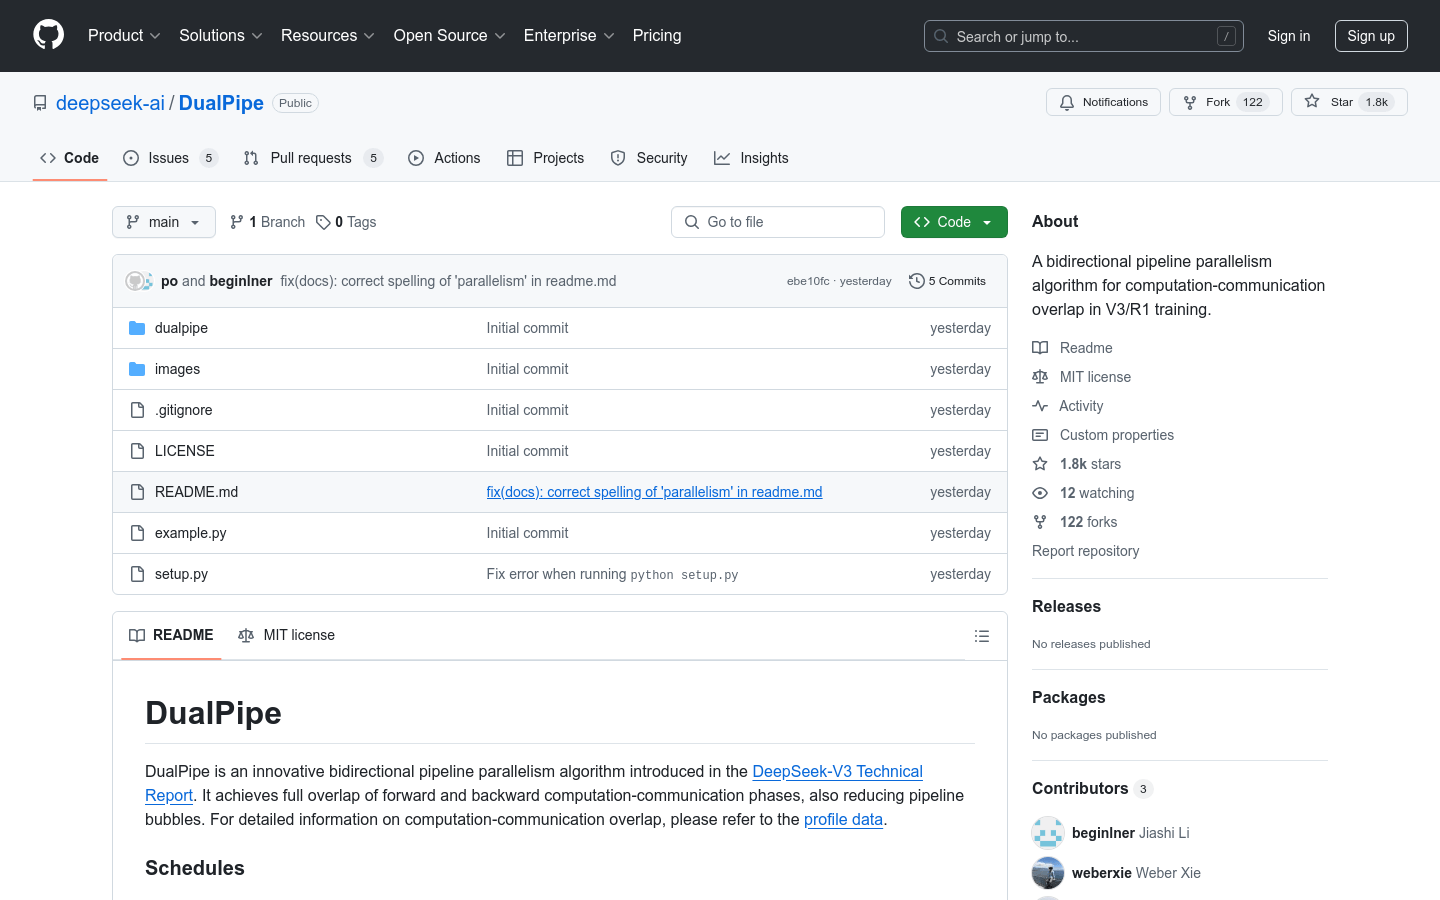View 1 Branch list
The height and width of the screenshot is (900, 1440).
[x=267, y=222]
